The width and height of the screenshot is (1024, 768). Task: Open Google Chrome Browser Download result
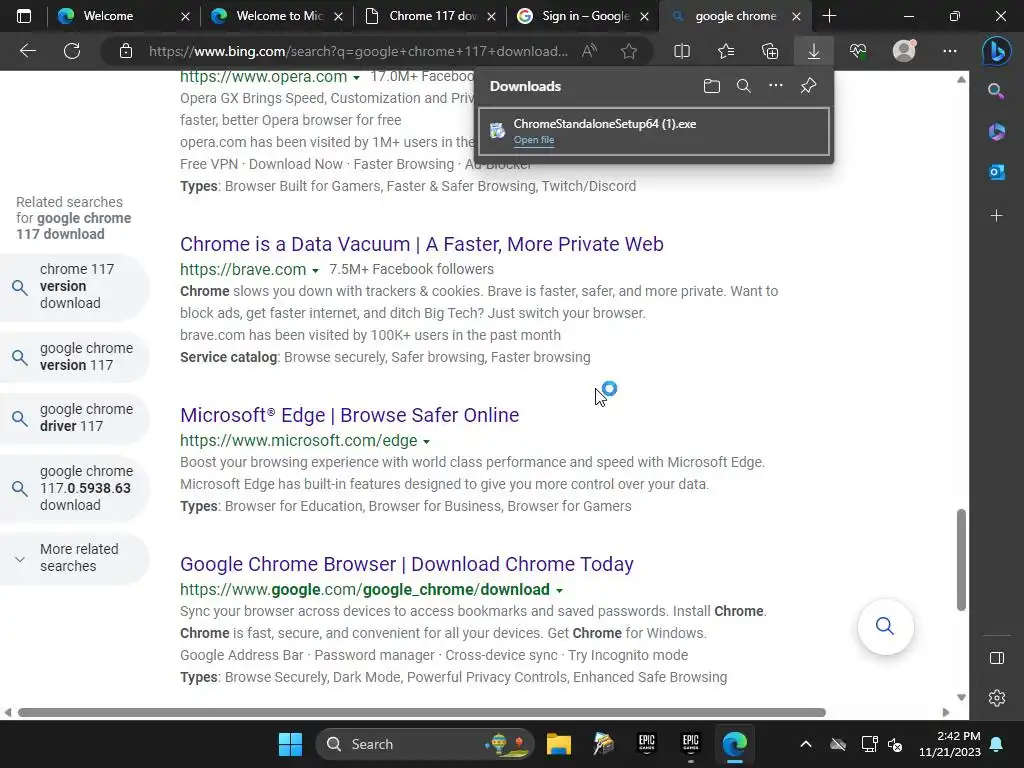coord(407,564)
